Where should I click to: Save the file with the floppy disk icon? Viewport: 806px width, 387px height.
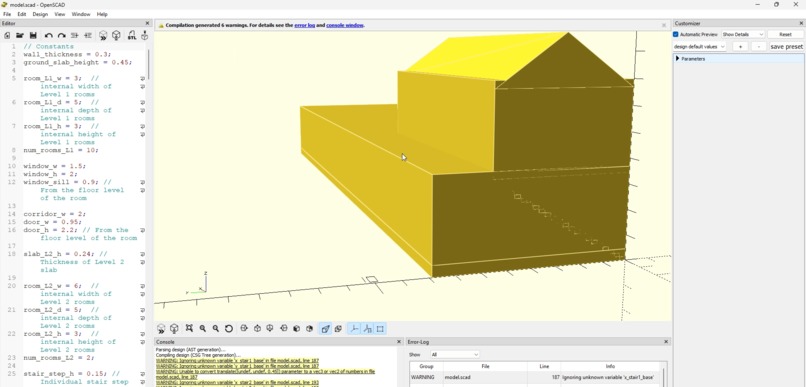(33, 35)
